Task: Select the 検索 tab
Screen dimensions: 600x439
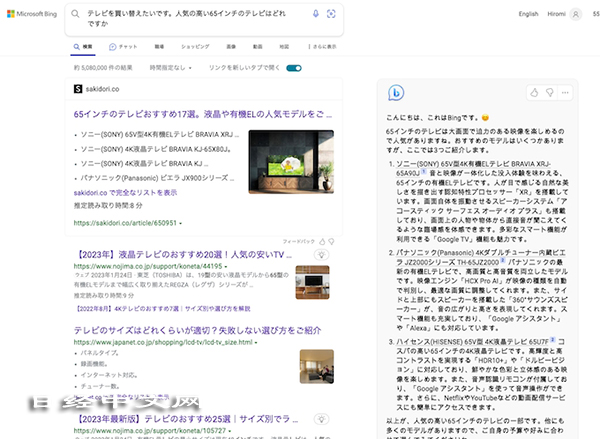Action: tap(83, 47)
